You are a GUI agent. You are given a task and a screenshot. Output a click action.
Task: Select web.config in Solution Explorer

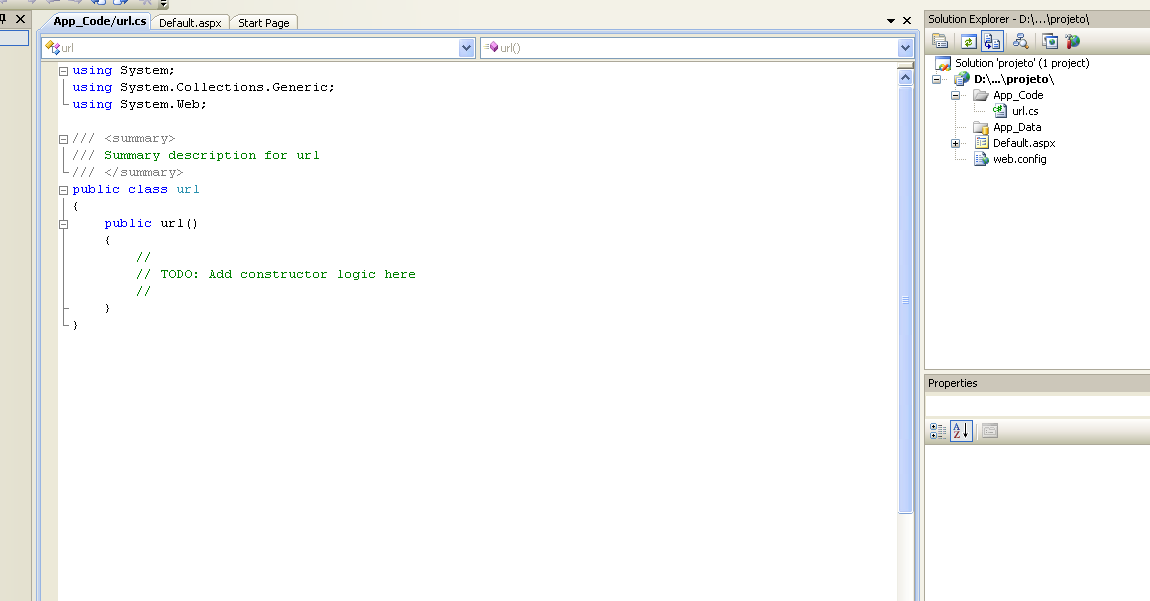click(1019, 159)
